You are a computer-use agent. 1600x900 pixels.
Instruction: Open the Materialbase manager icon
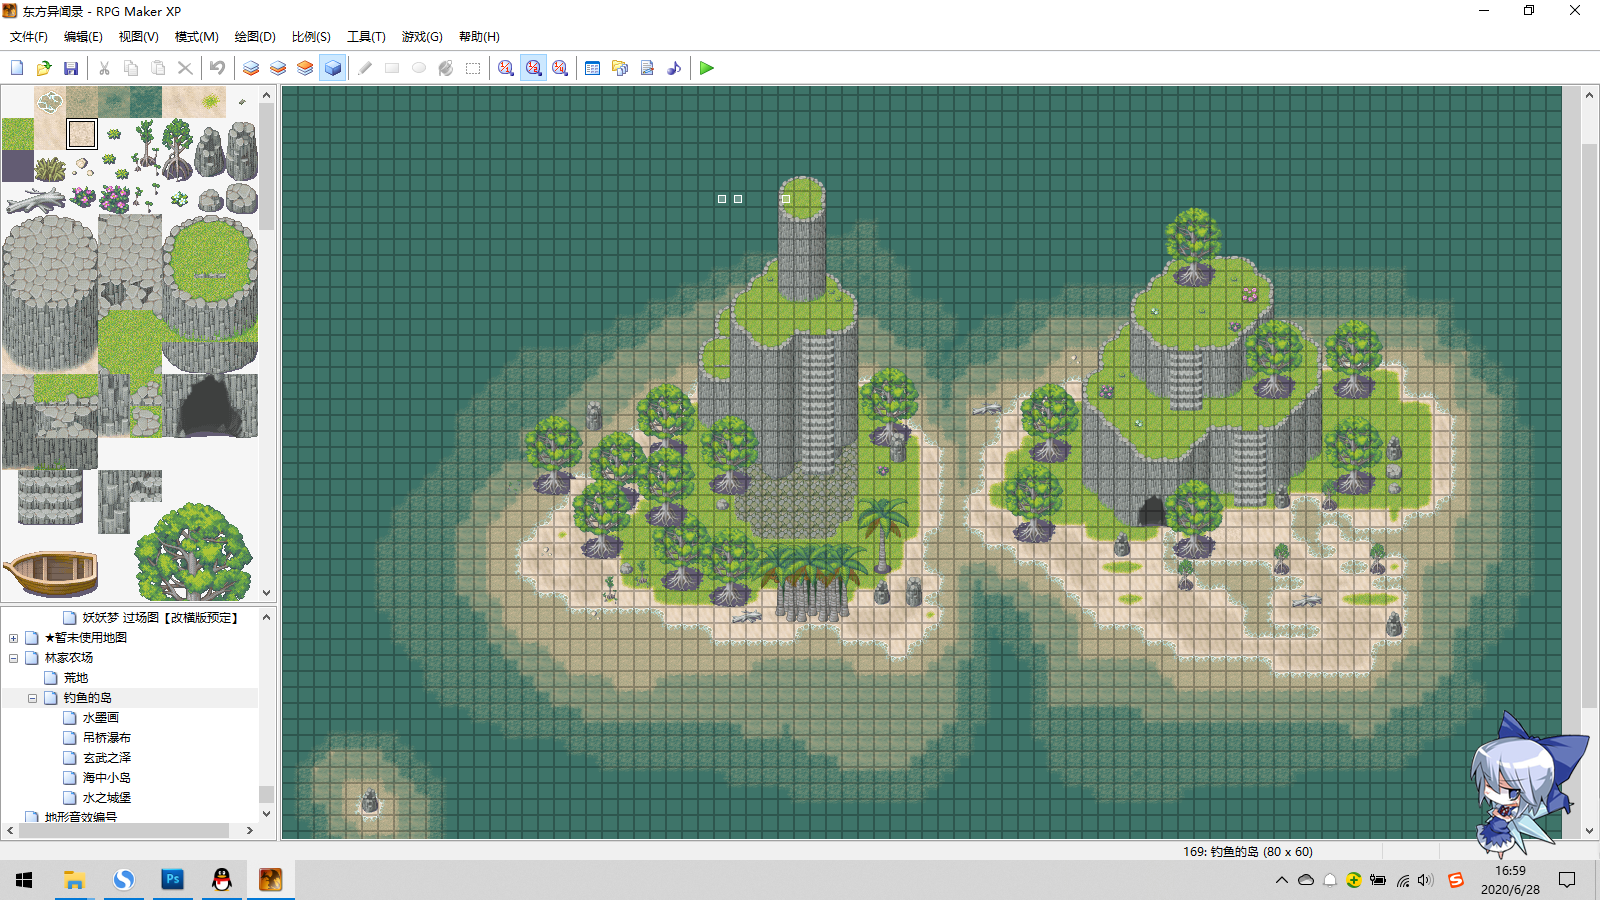[x=620, y=68]
